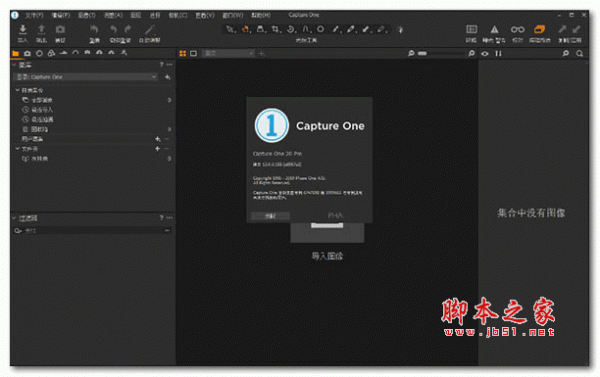
Task: Open the Capture camera tool tab
Action: (27, 53)
